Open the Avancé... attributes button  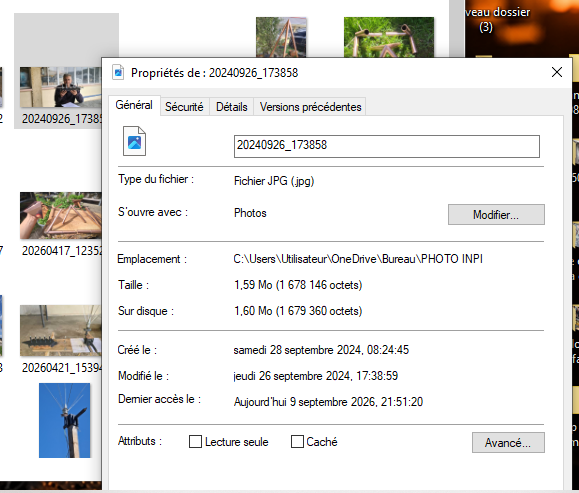[x=508, y=442]
